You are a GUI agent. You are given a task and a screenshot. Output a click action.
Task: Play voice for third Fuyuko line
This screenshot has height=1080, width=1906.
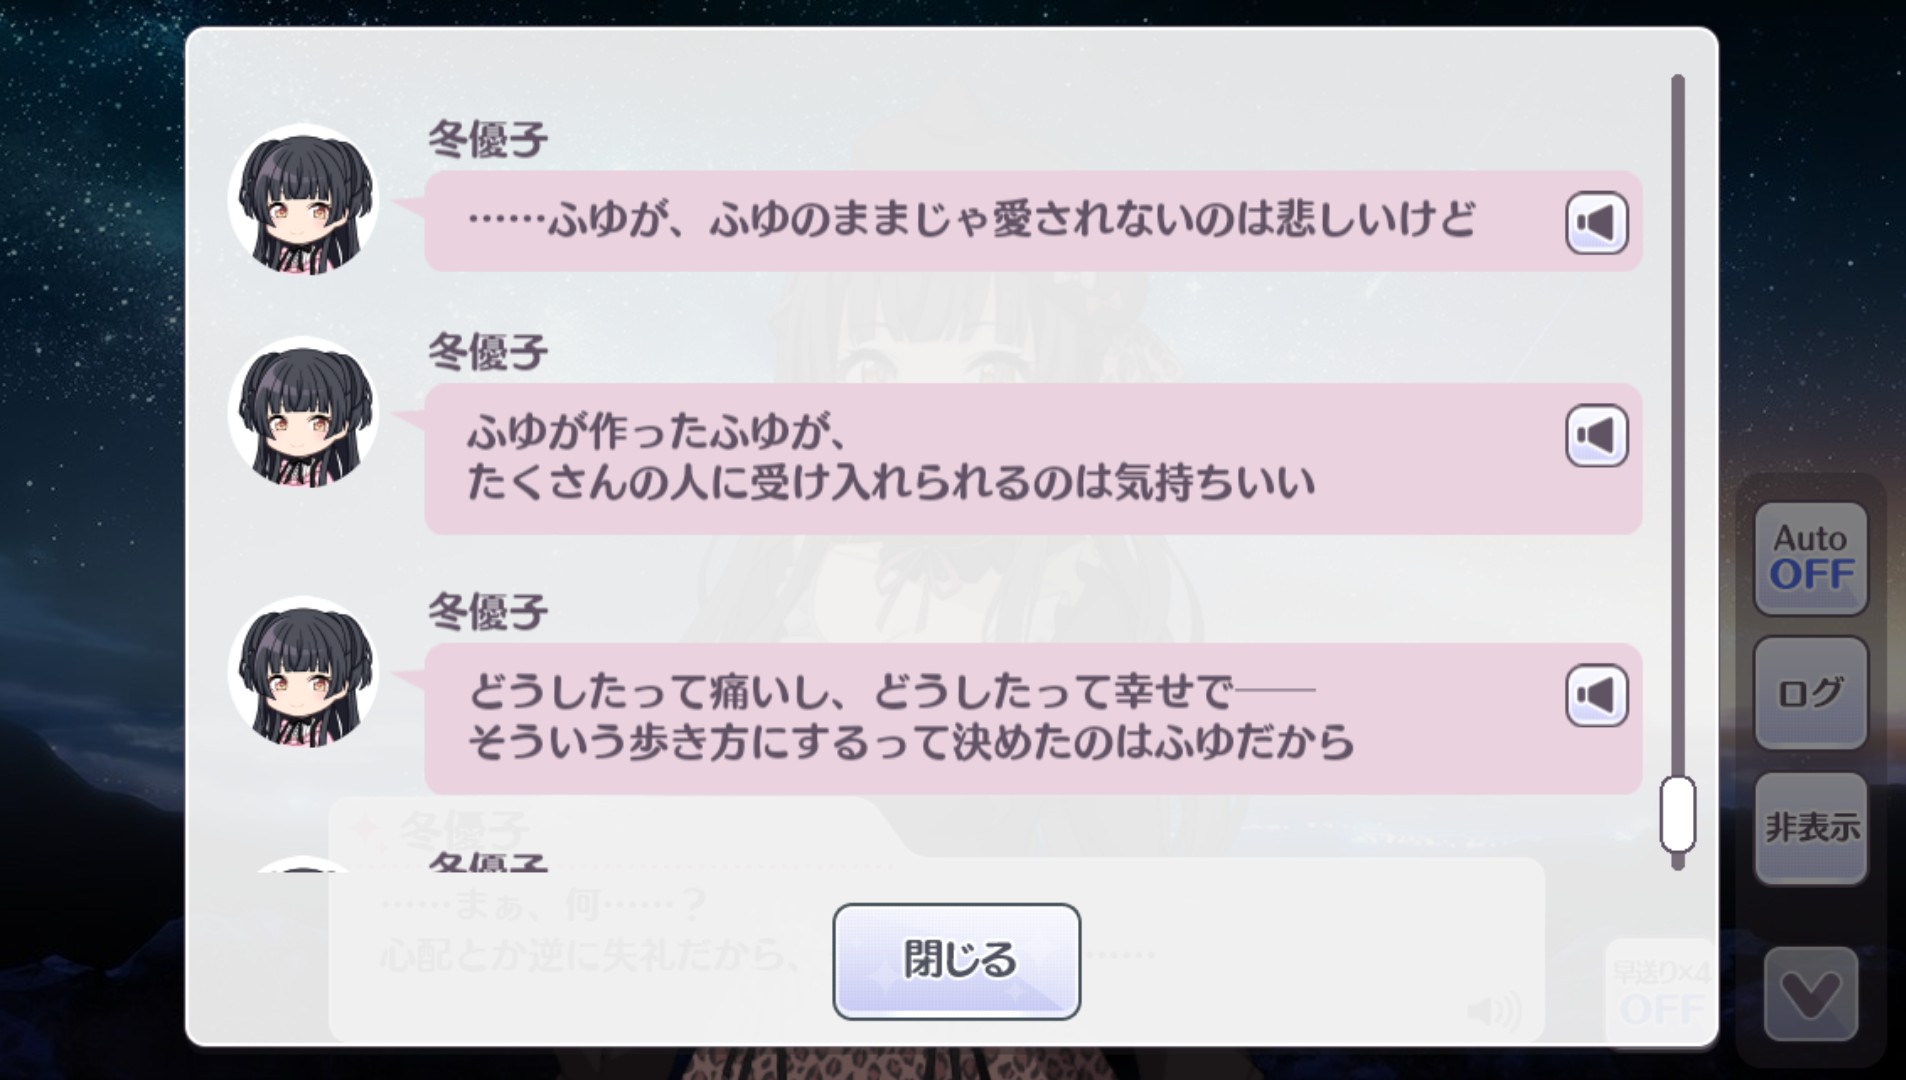(x=1596, y=695)
